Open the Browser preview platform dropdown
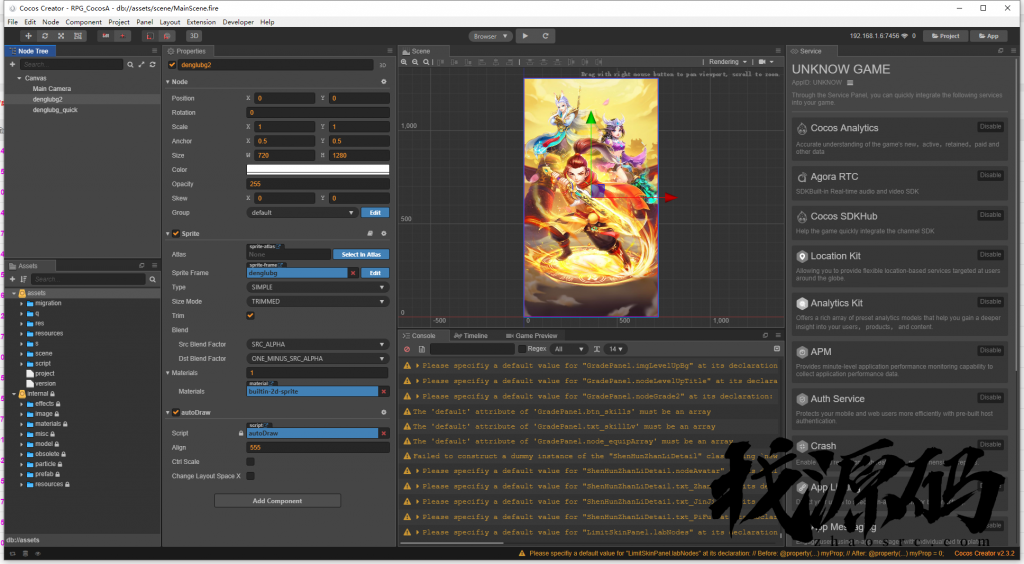 pos(490,37)
